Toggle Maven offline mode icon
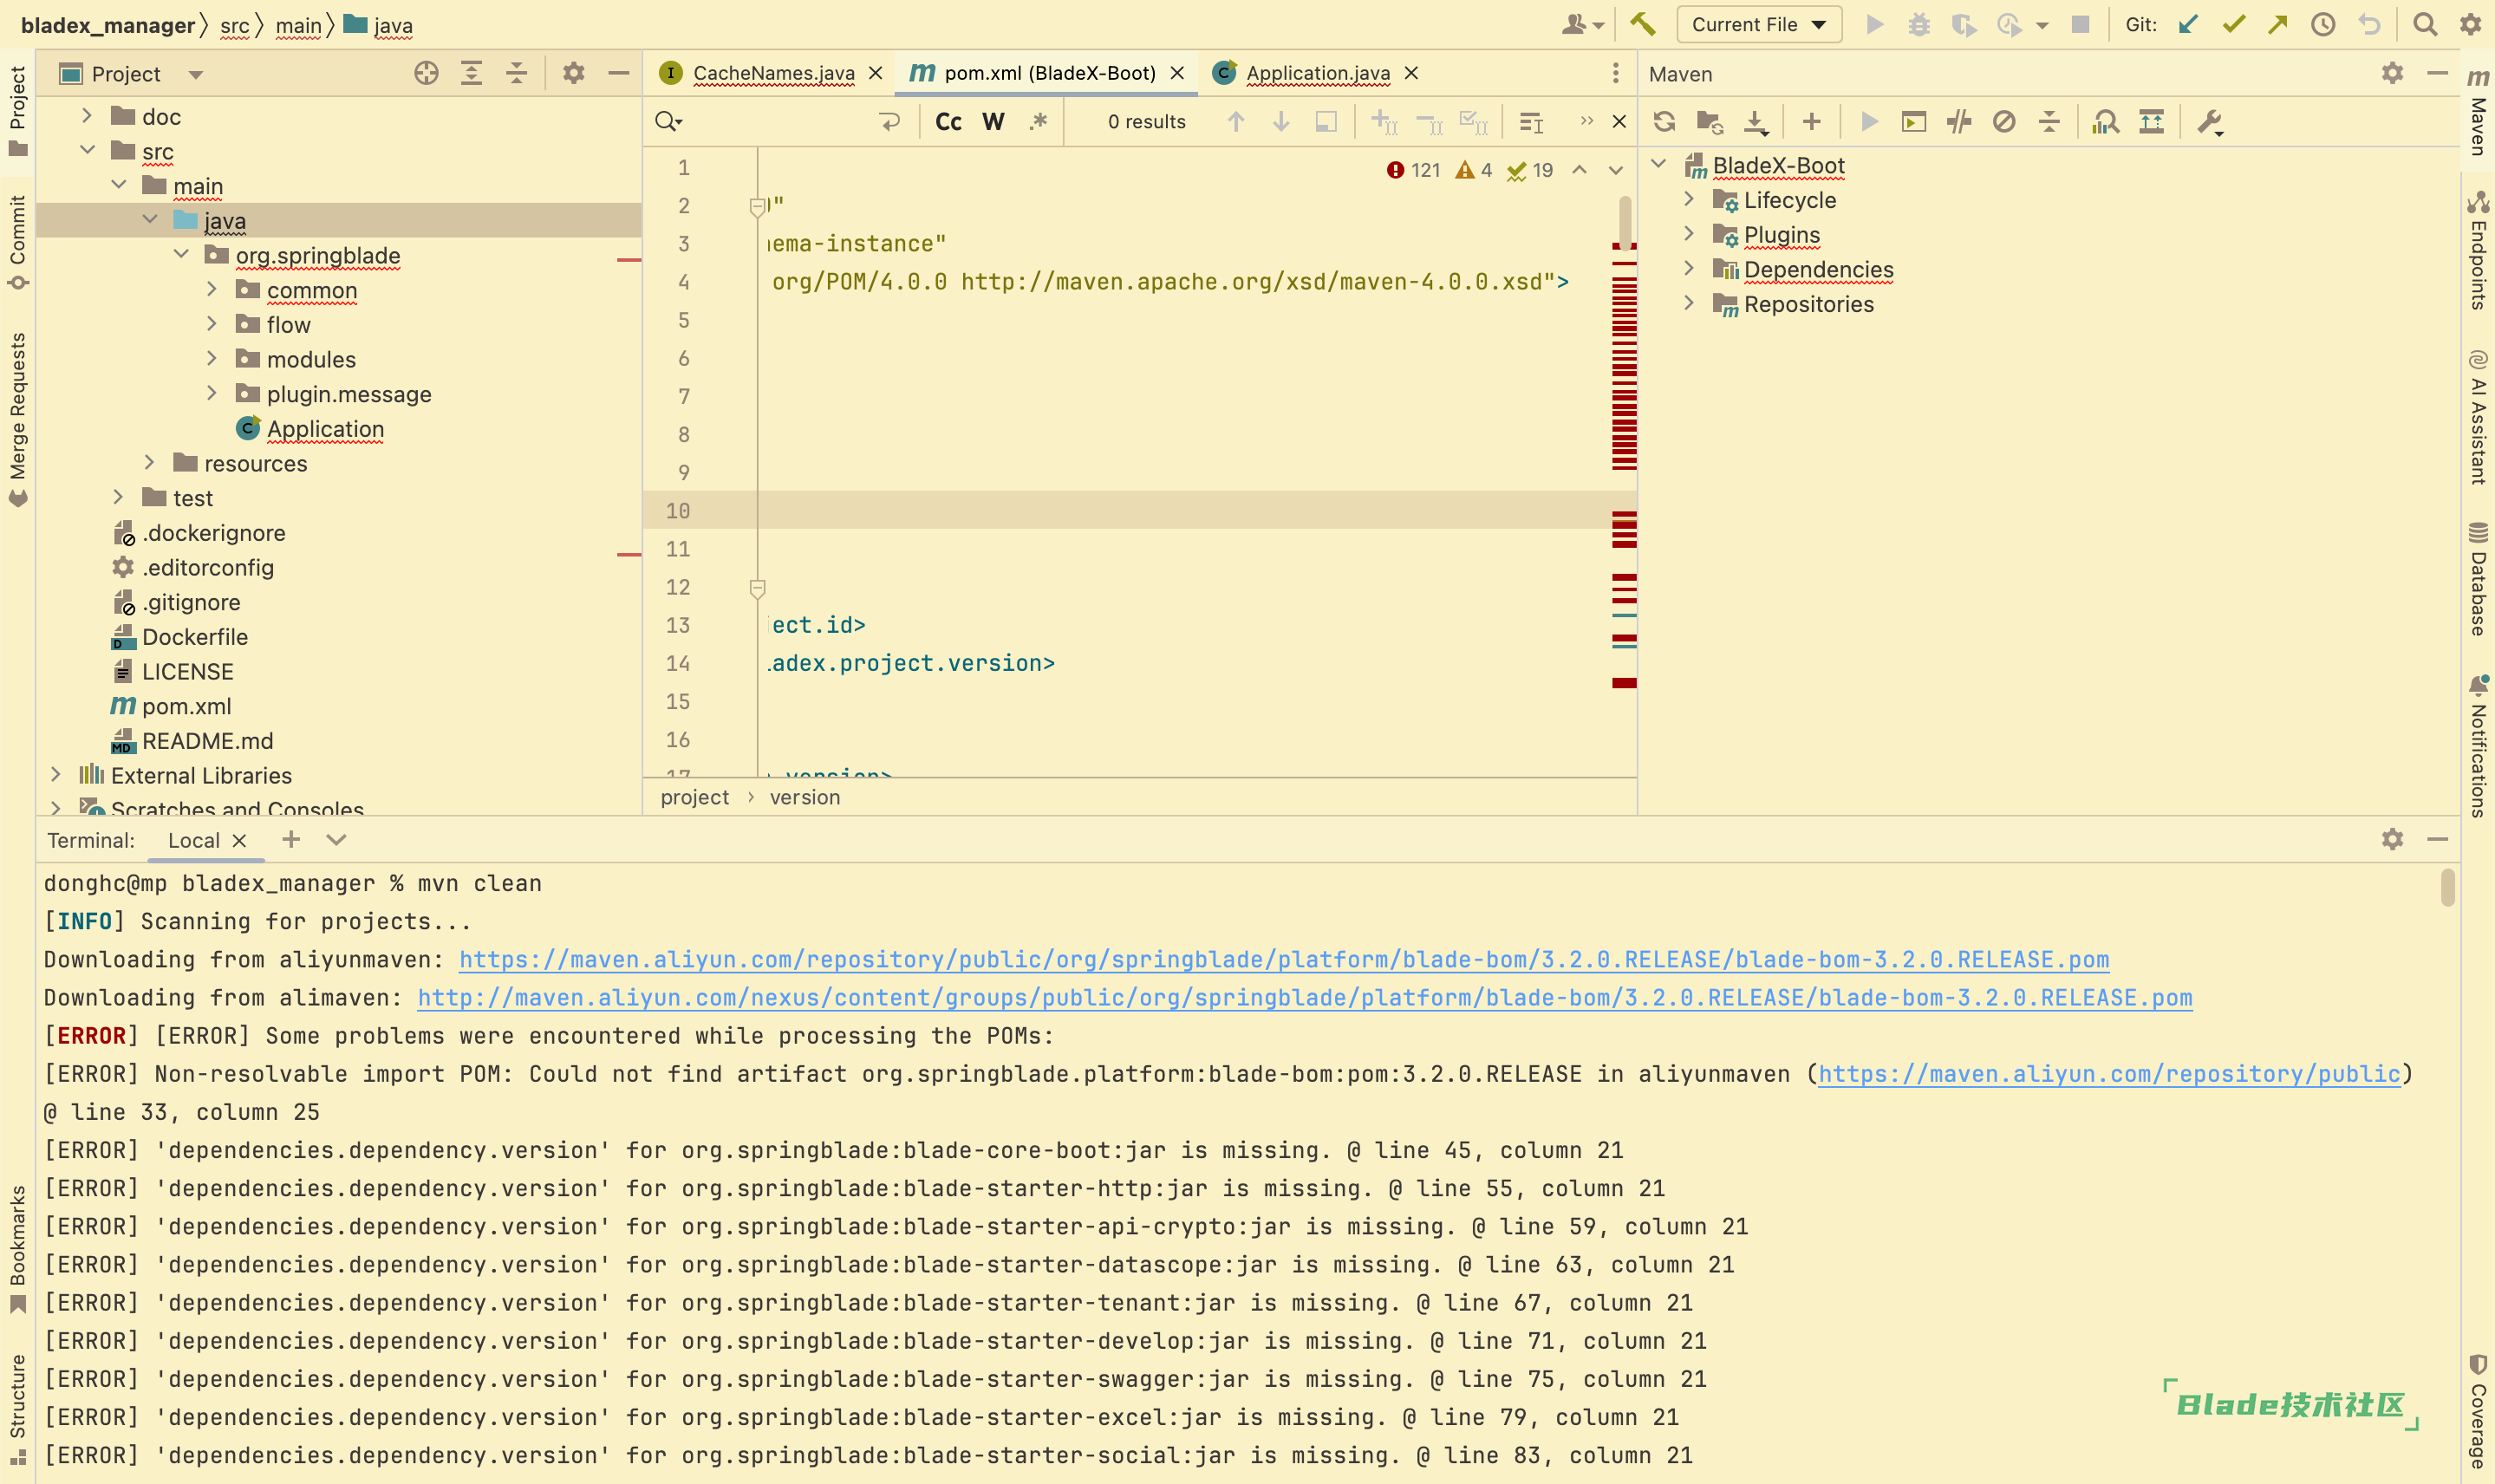Image resolution: width=2495 pixels, height=1484 pixels. 1959,122
